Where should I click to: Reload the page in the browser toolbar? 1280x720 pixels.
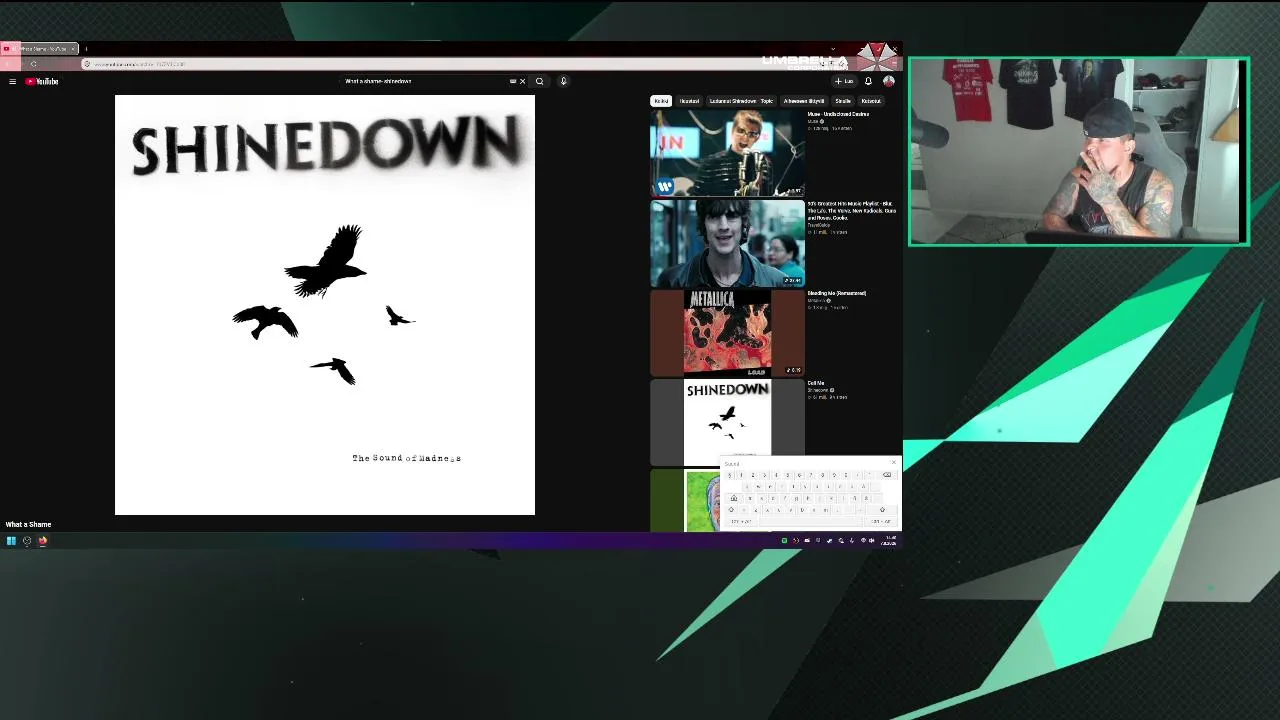[x=33, y=64]
